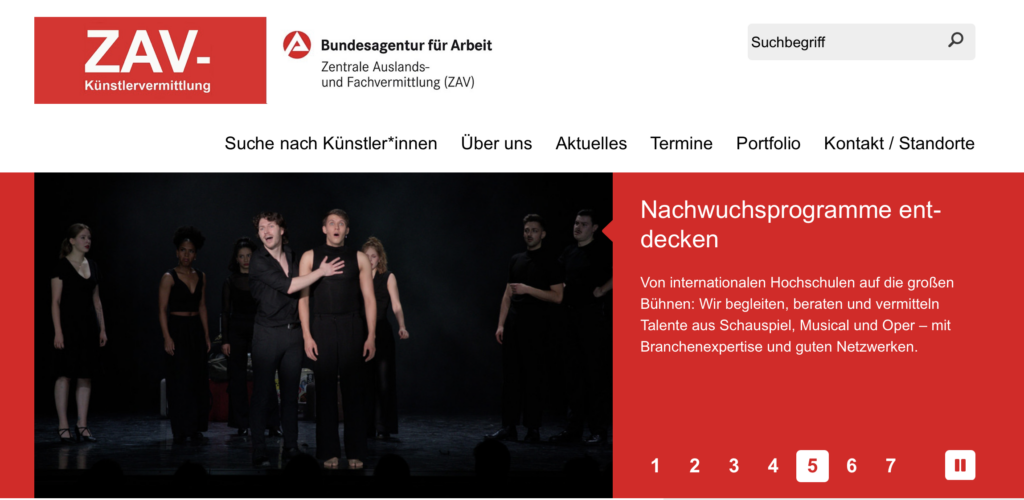1024x500 pixels.
Task: Open the Aktuelles navigation item
Action: click(591, 144)
